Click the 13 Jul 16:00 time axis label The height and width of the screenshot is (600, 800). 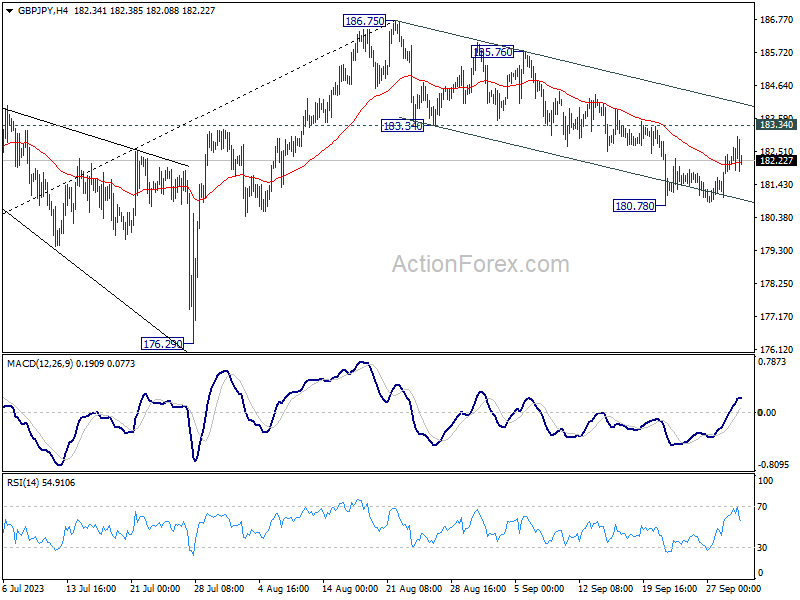pyautogui.click(x=91, y=588)
